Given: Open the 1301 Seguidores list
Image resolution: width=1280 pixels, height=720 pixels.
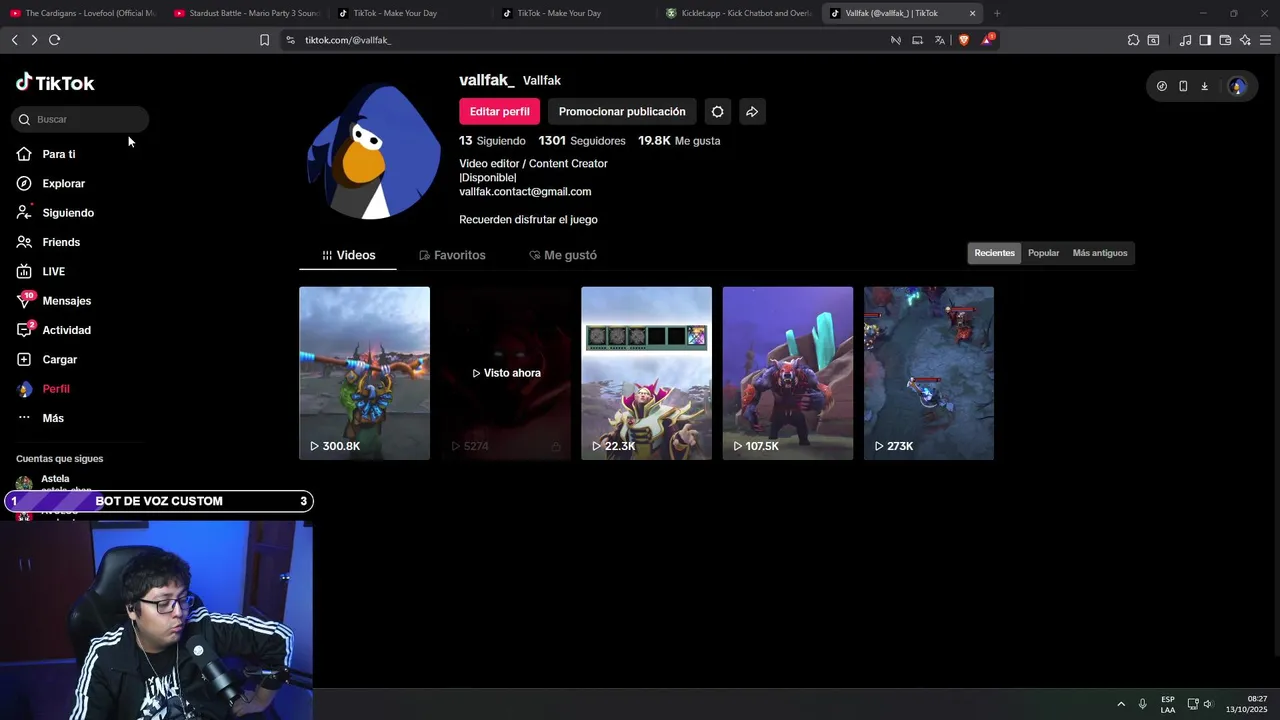Looking at the screenshot, I should (582, 141).
